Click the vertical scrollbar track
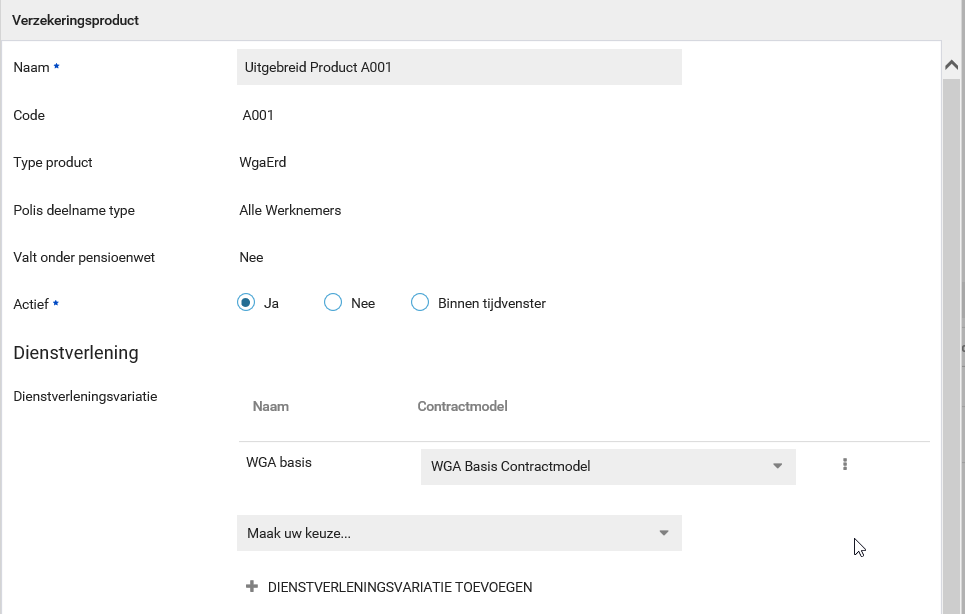 pyautogui.click(x=952, y=350)
